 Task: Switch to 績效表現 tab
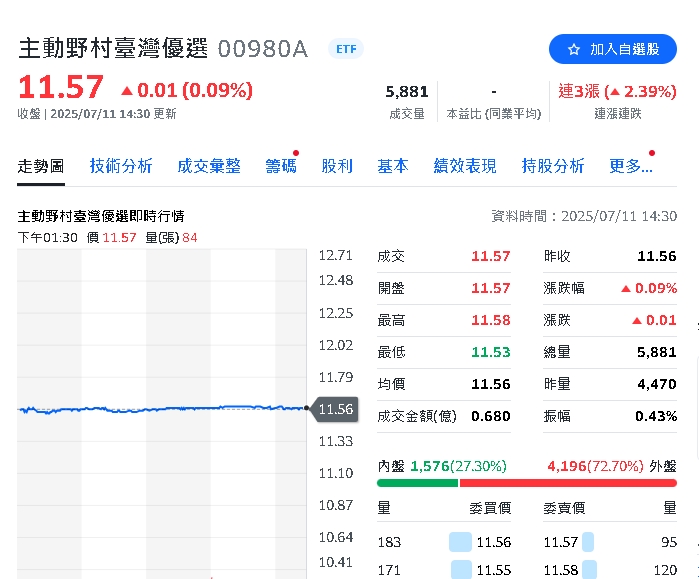click(465, 166)
